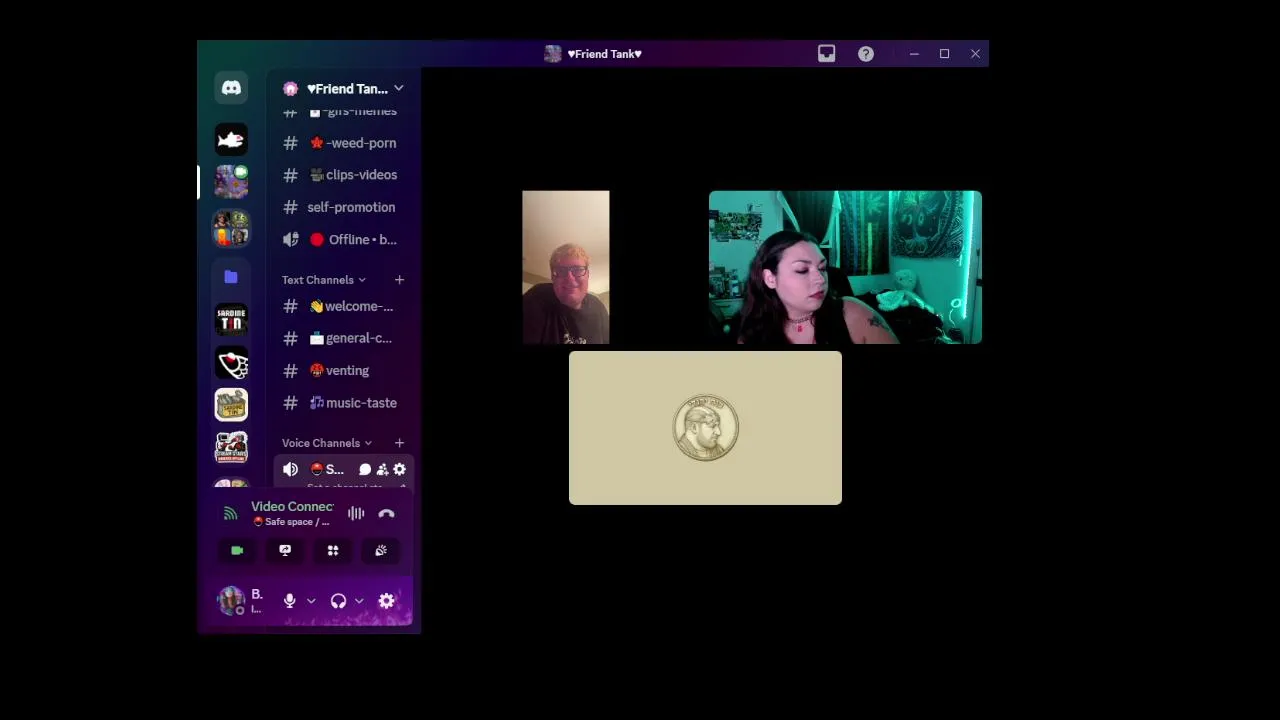Image resolution: width=1280 pixels, height=720 pixels.
Task: Expand the blue folder of servers
Action: point(231,277)
